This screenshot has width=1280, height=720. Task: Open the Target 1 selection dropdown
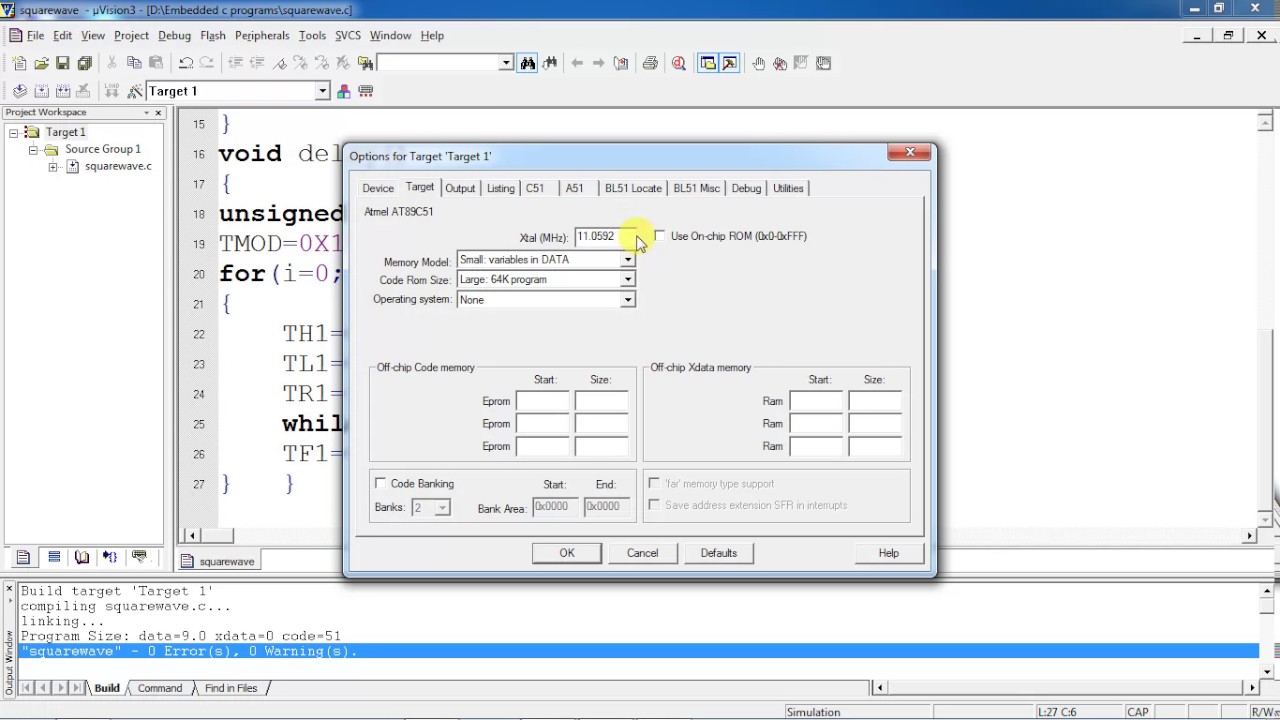point(322,91)
